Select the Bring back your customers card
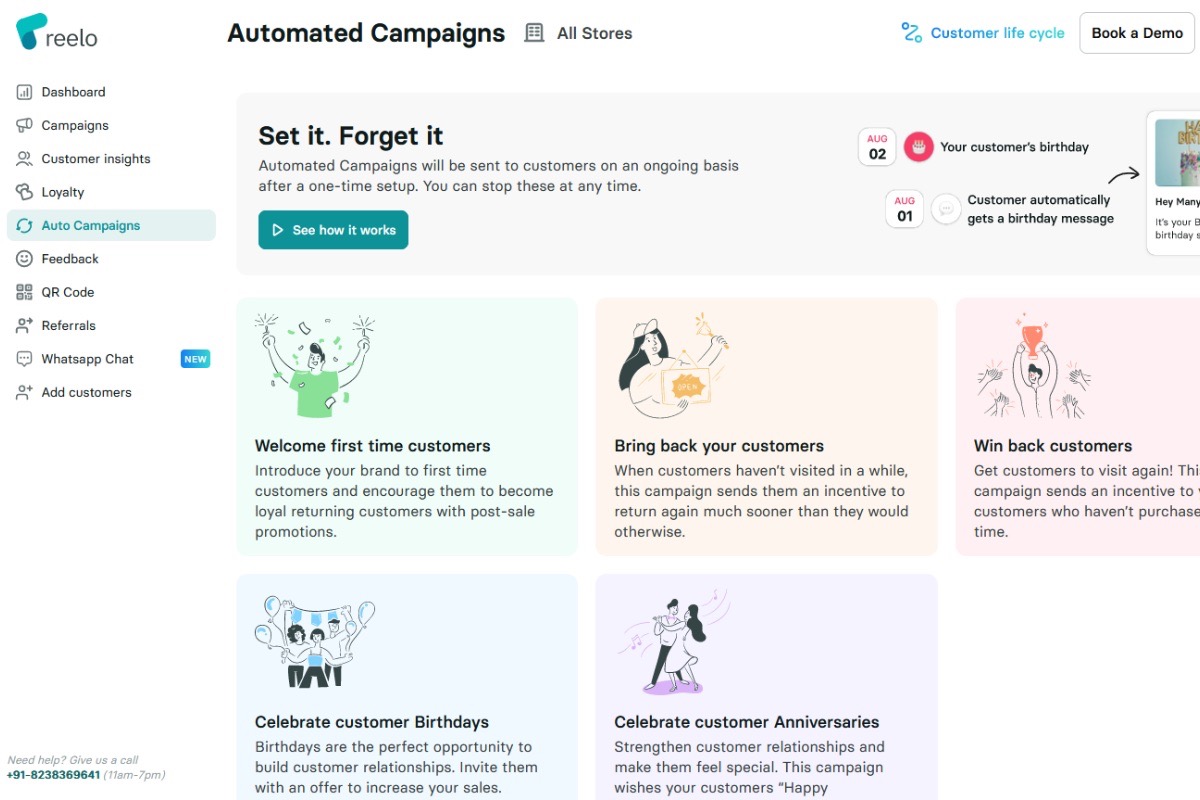1200x800 pixels. point(766,427)
